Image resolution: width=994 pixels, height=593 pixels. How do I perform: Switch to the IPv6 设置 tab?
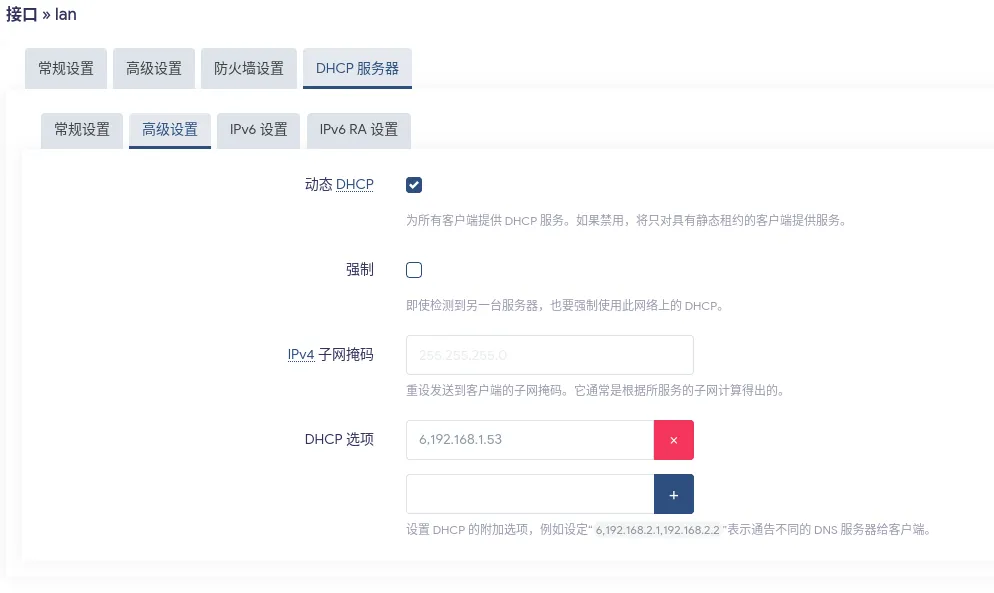pyautogui.click(x=259, y=129)
